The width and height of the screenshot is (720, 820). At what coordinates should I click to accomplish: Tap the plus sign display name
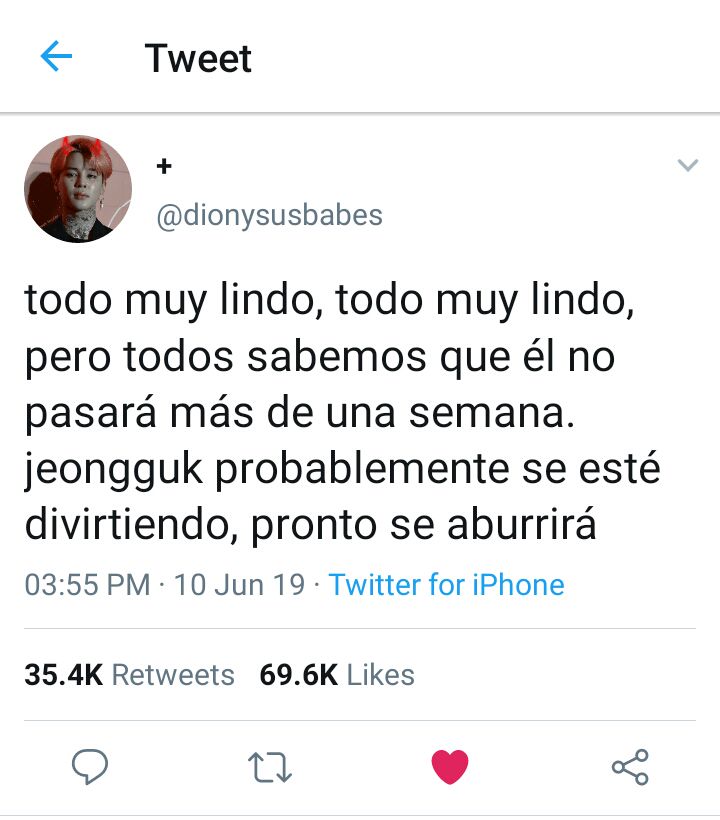pyautogui.click(x=164, y=166)
